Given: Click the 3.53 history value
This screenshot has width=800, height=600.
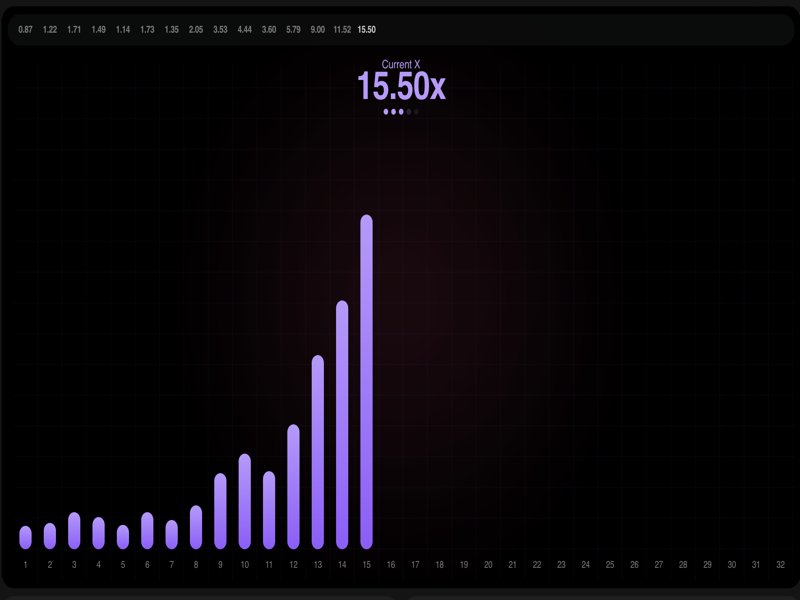Looking at the screenshot, I should click(x=220, y=30).
